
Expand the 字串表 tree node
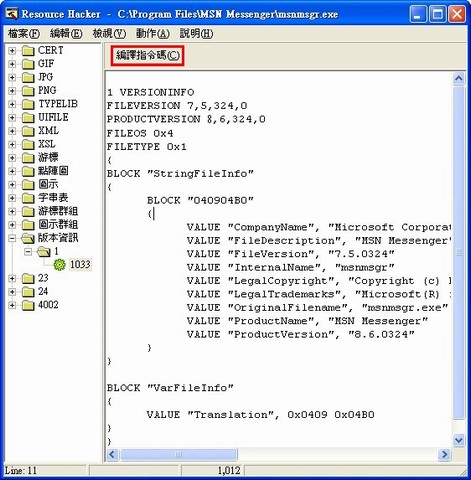12,198
